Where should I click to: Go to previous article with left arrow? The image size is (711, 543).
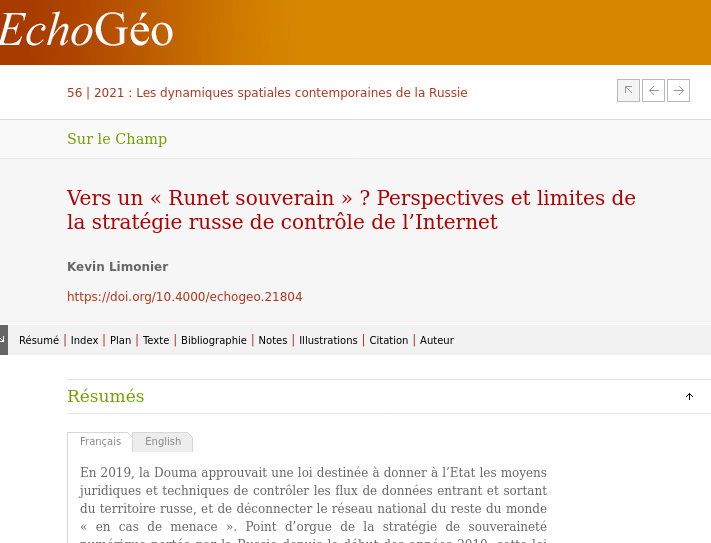pyautogui.click(x=653, y=91)
